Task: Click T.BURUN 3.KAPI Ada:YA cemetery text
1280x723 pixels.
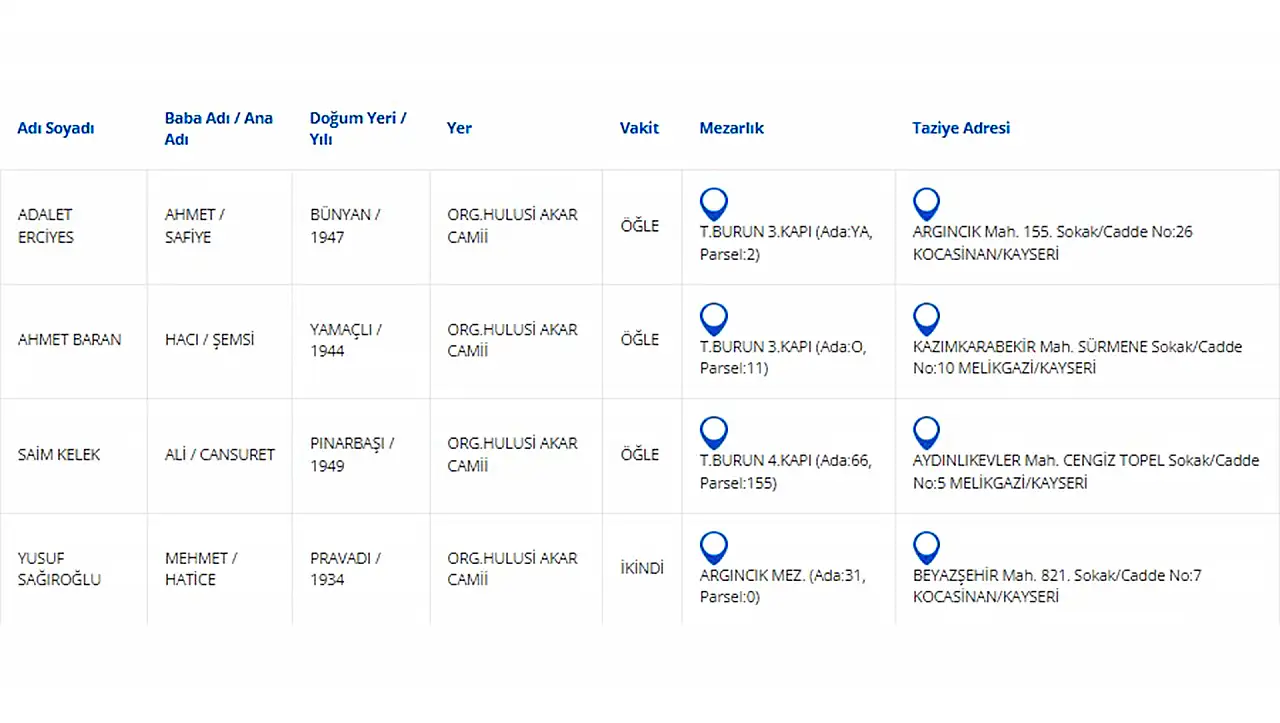Action: (786, 243)
